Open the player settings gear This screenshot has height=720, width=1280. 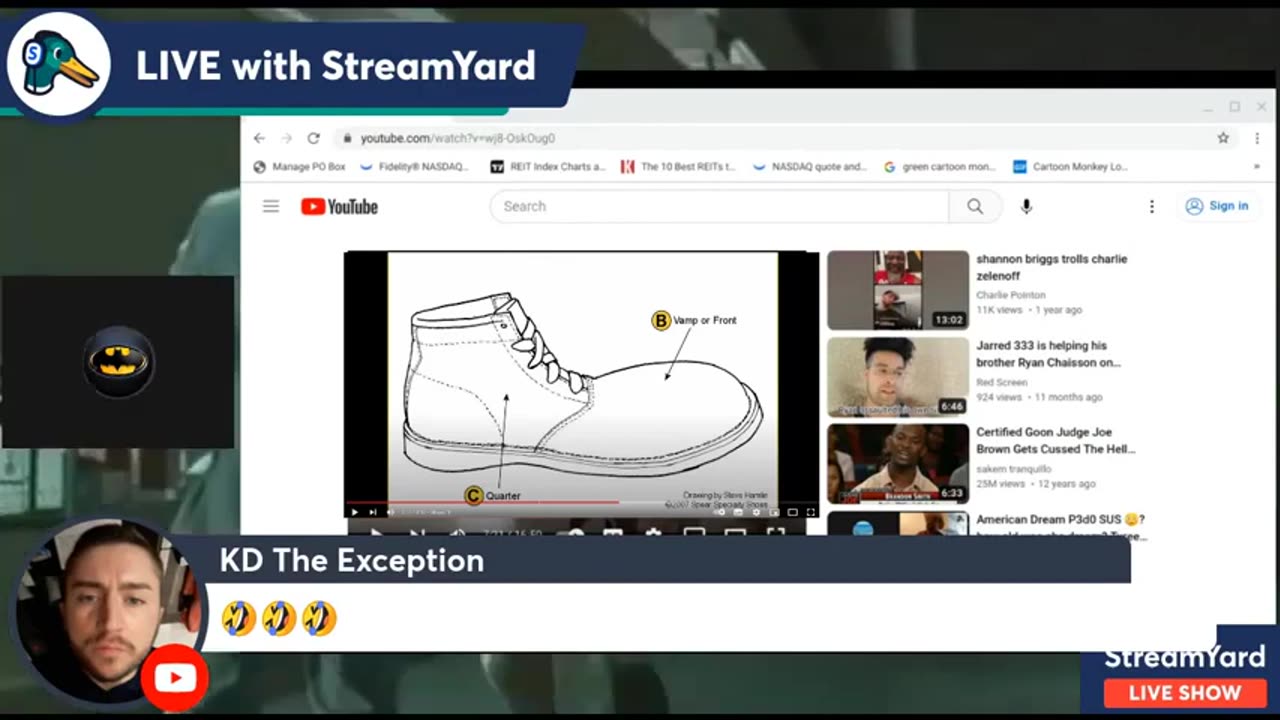pyautogui.click(x=757, y=512)
